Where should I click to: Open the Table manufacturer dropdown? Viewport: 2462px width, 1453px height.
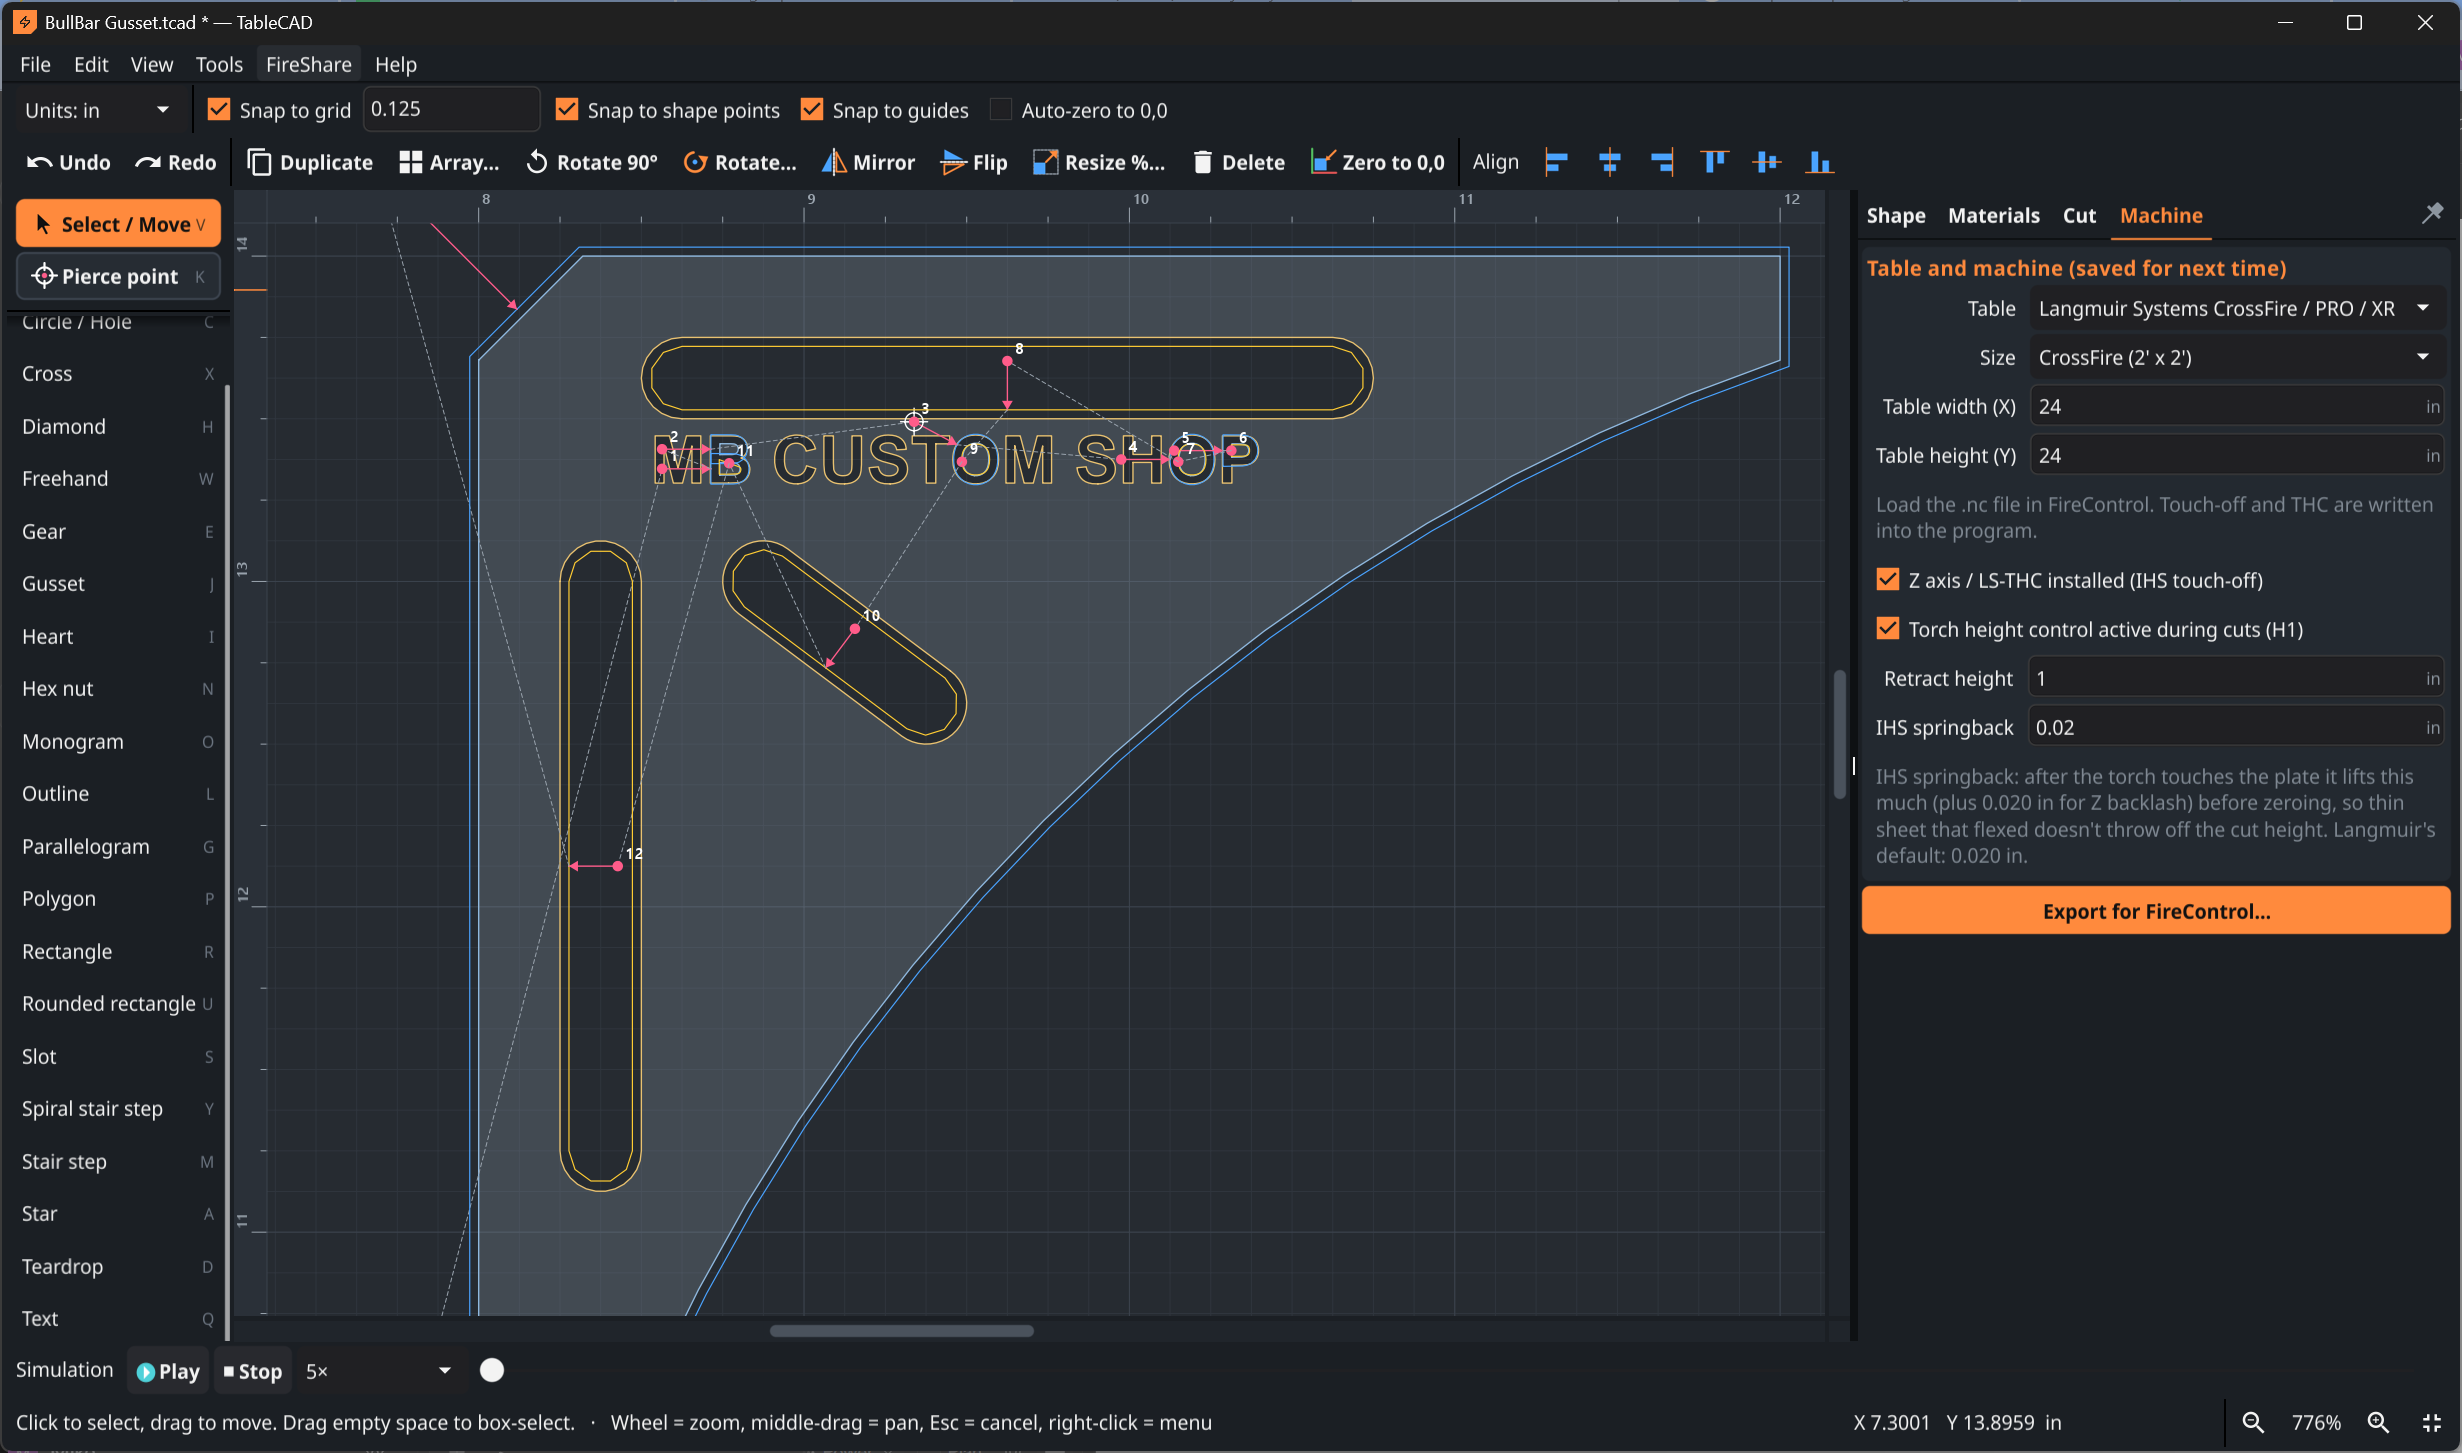[2236, 308]
